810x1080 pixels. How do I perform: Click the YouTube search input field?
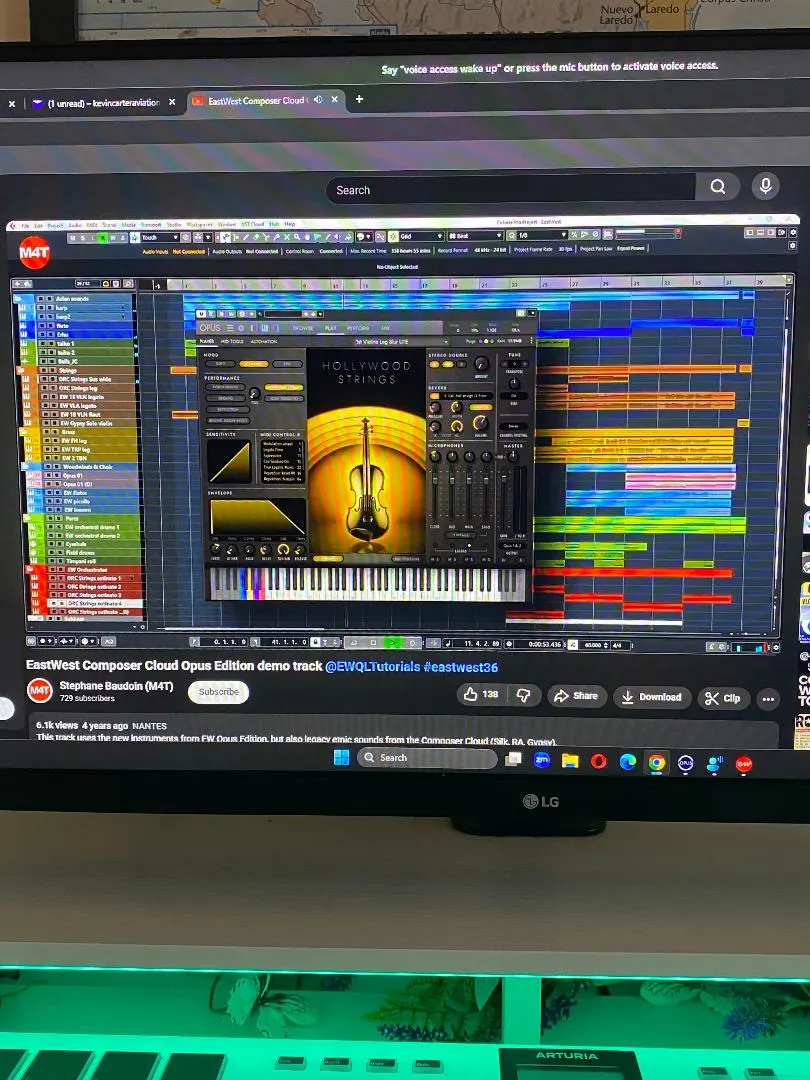[x=510, y=189]
